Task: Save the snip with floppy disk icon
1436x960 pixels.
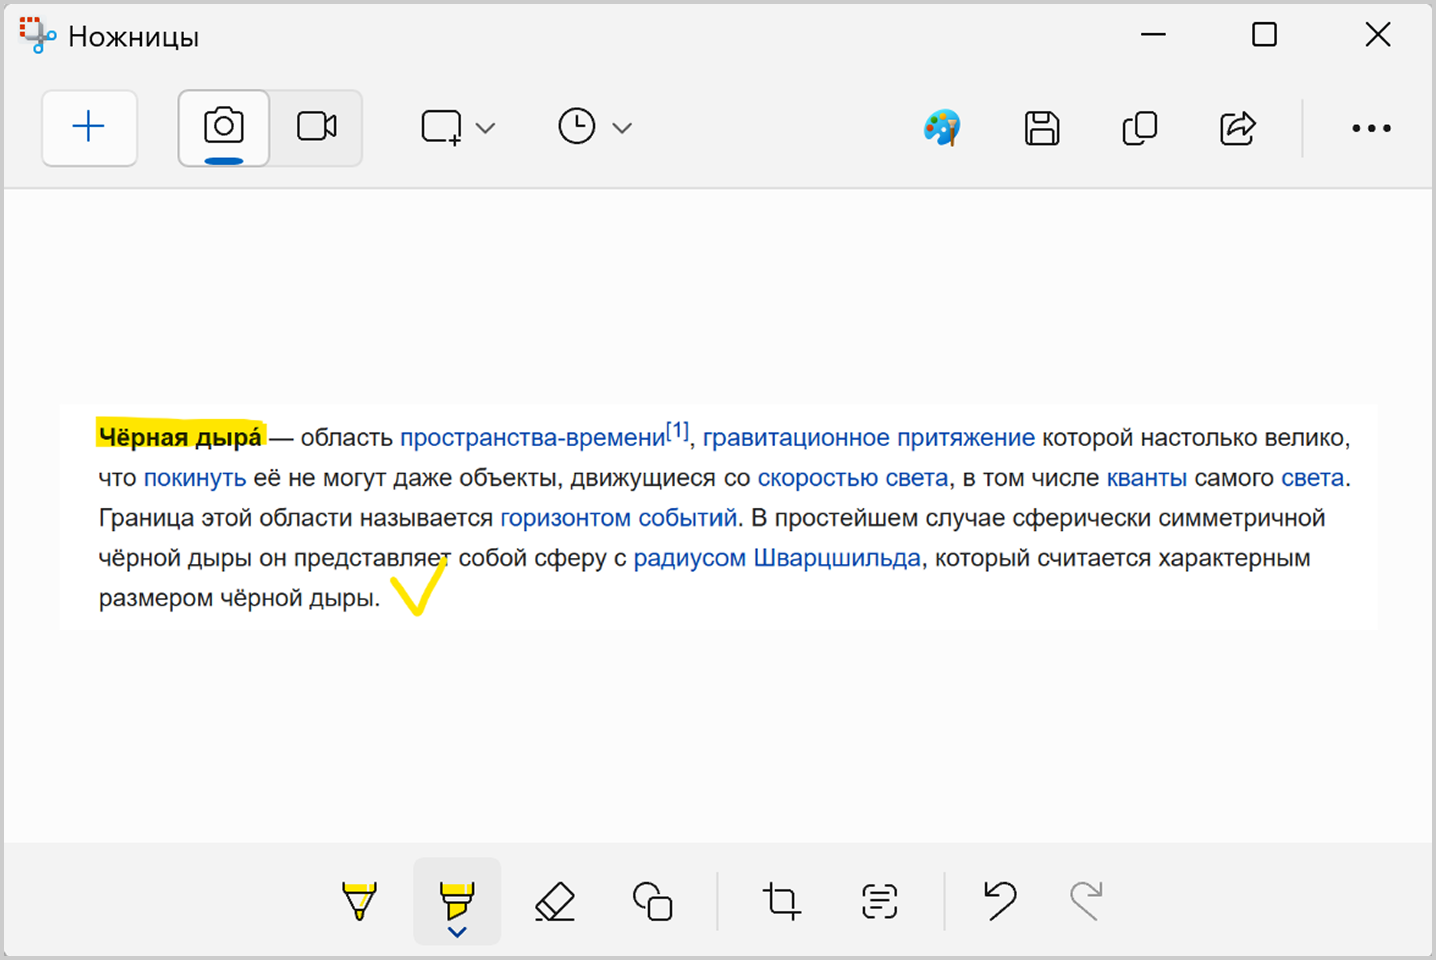Action: (x=1042, y=128)
